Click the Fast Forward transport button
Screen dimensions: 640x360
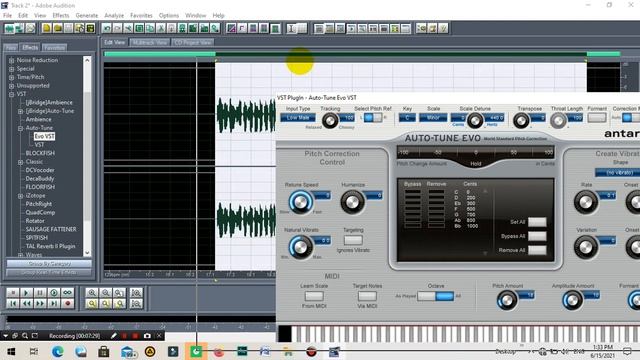pos(40,303)
